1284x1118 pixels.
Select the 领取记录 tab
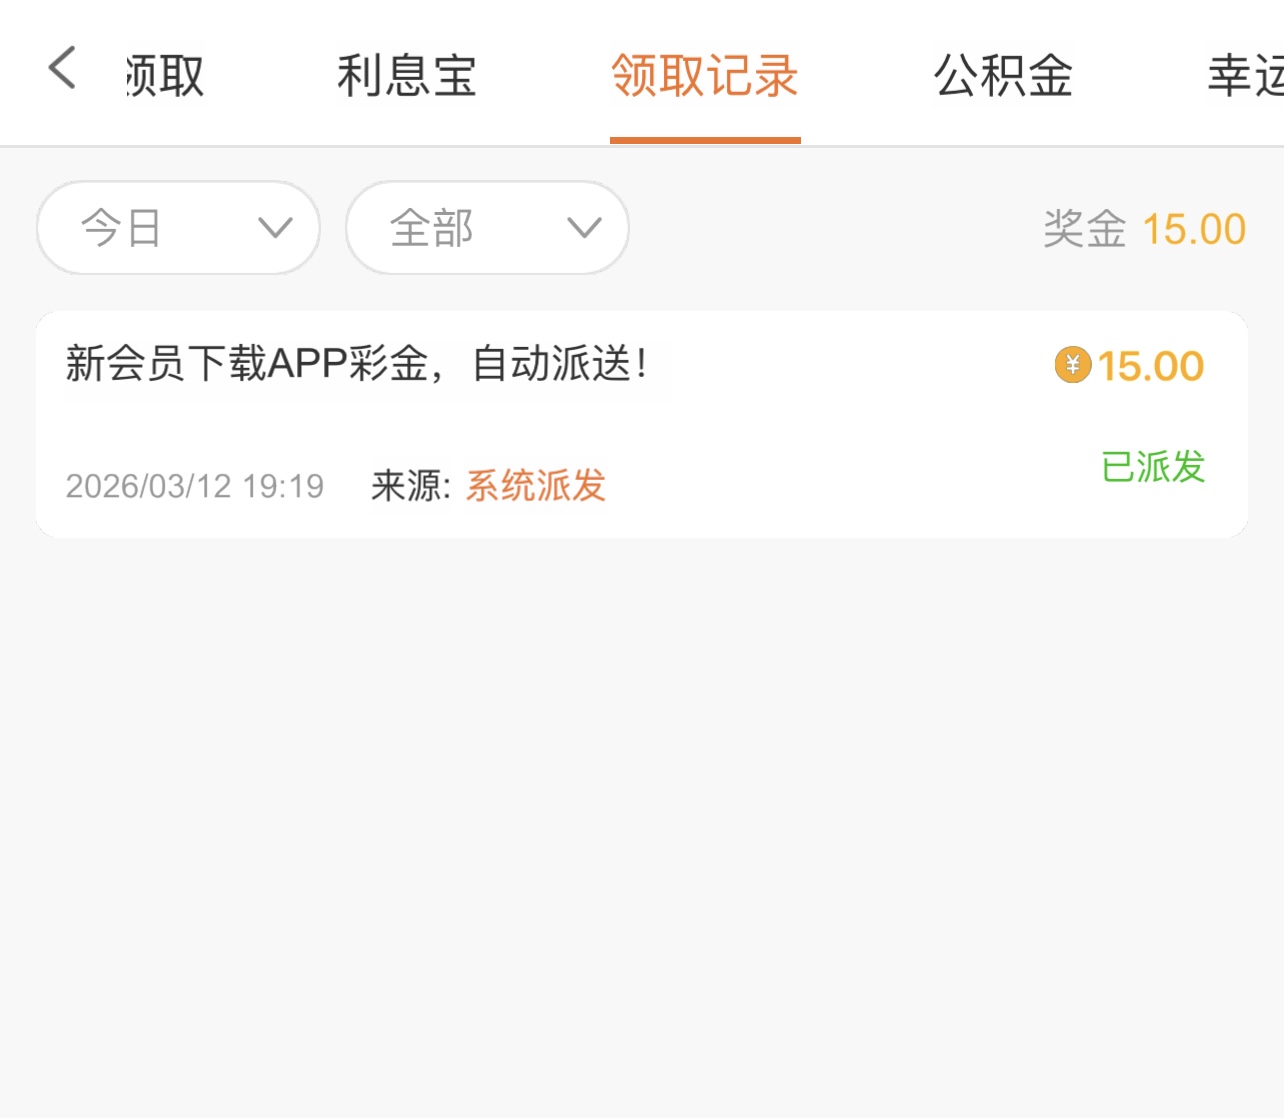pyautogui.click(x=705, y=76)
